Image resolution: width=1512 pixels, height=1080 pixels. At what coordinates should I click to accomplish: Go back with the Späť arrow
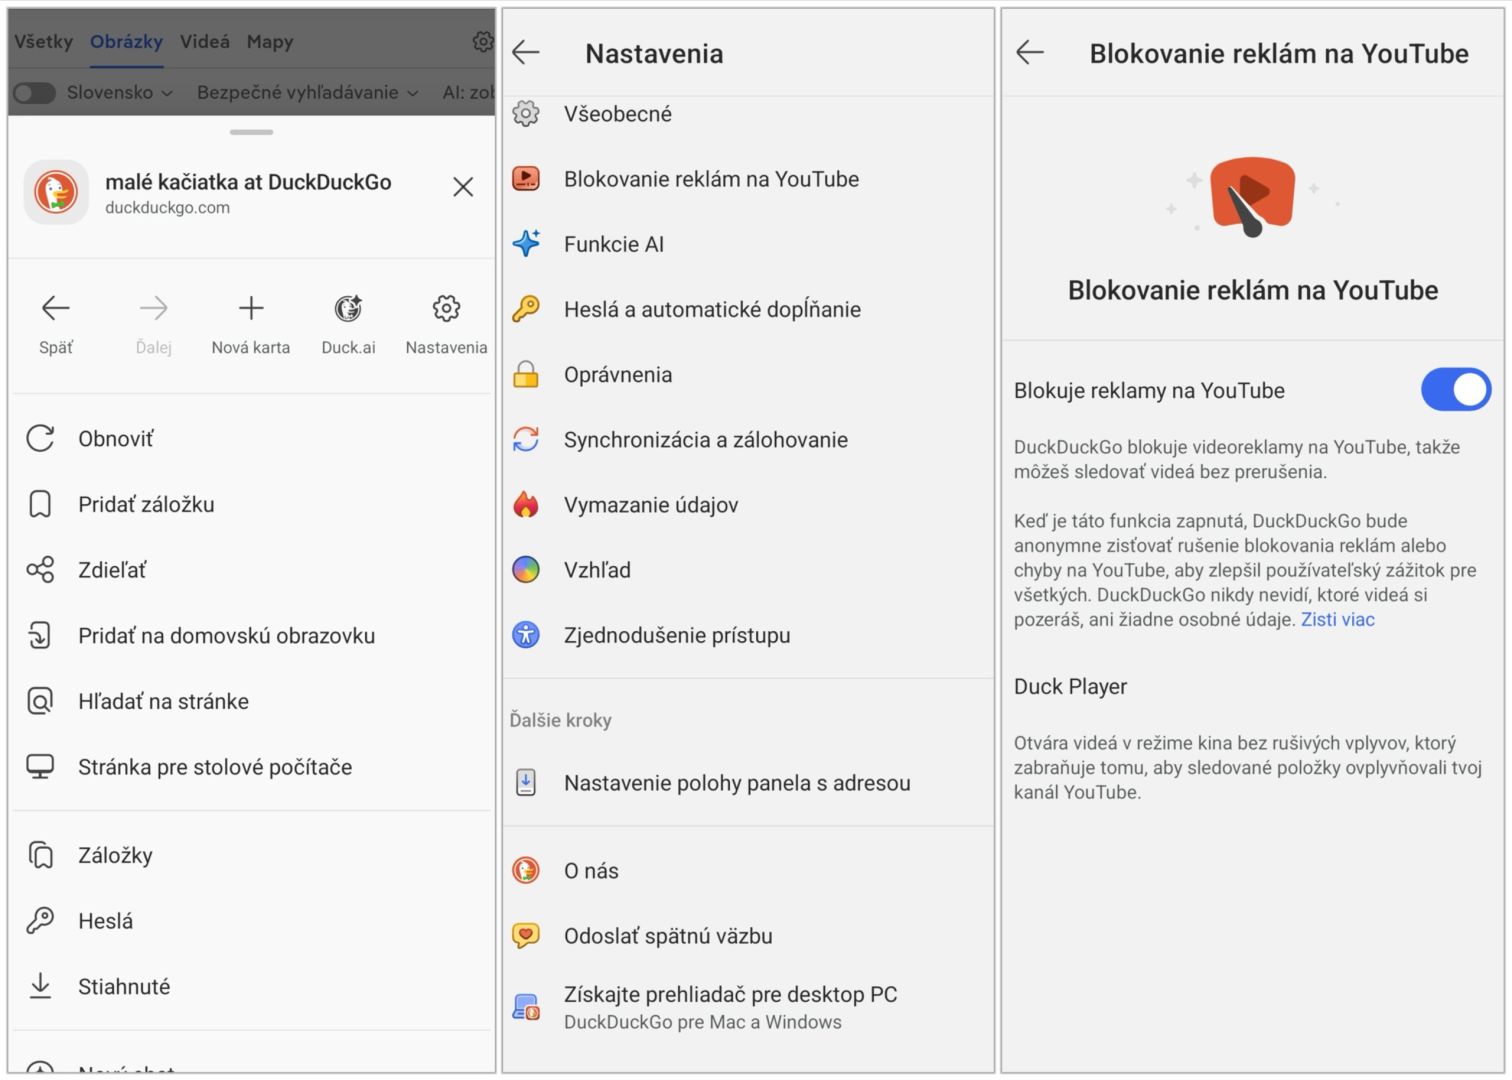[x=55, y=308]
